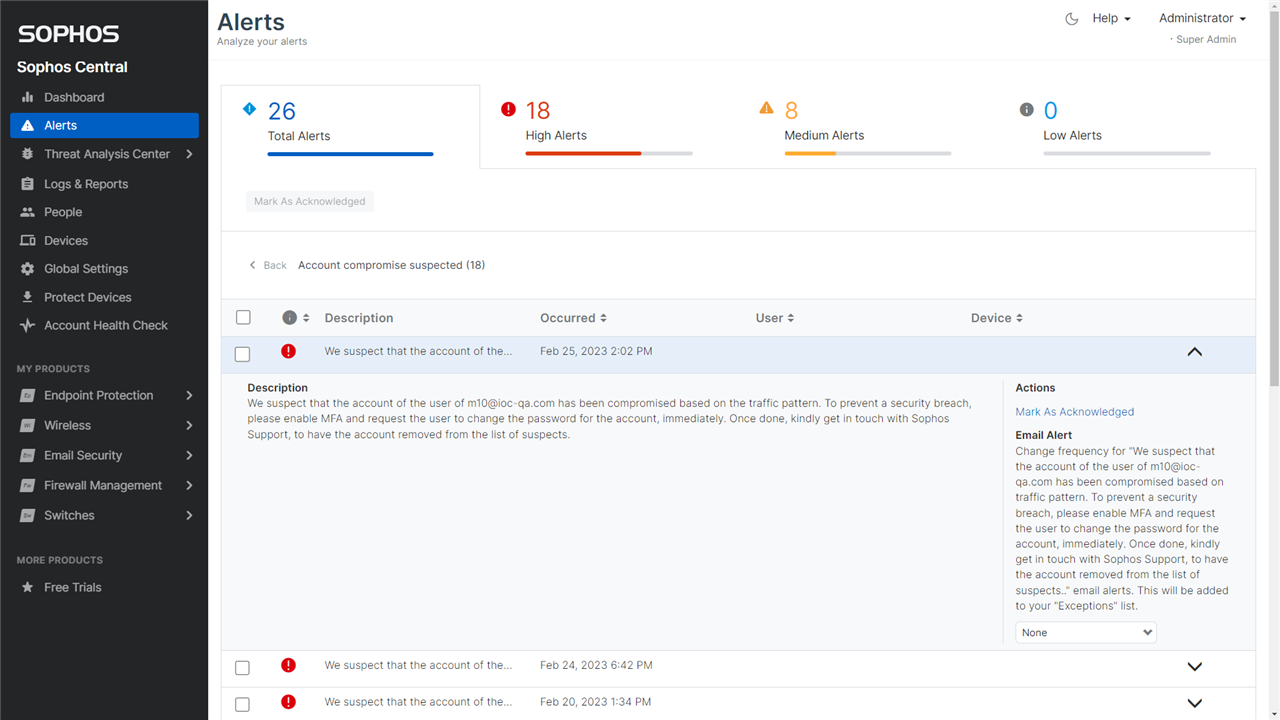Expand the Switches submenu arrow

click(189, 516)
